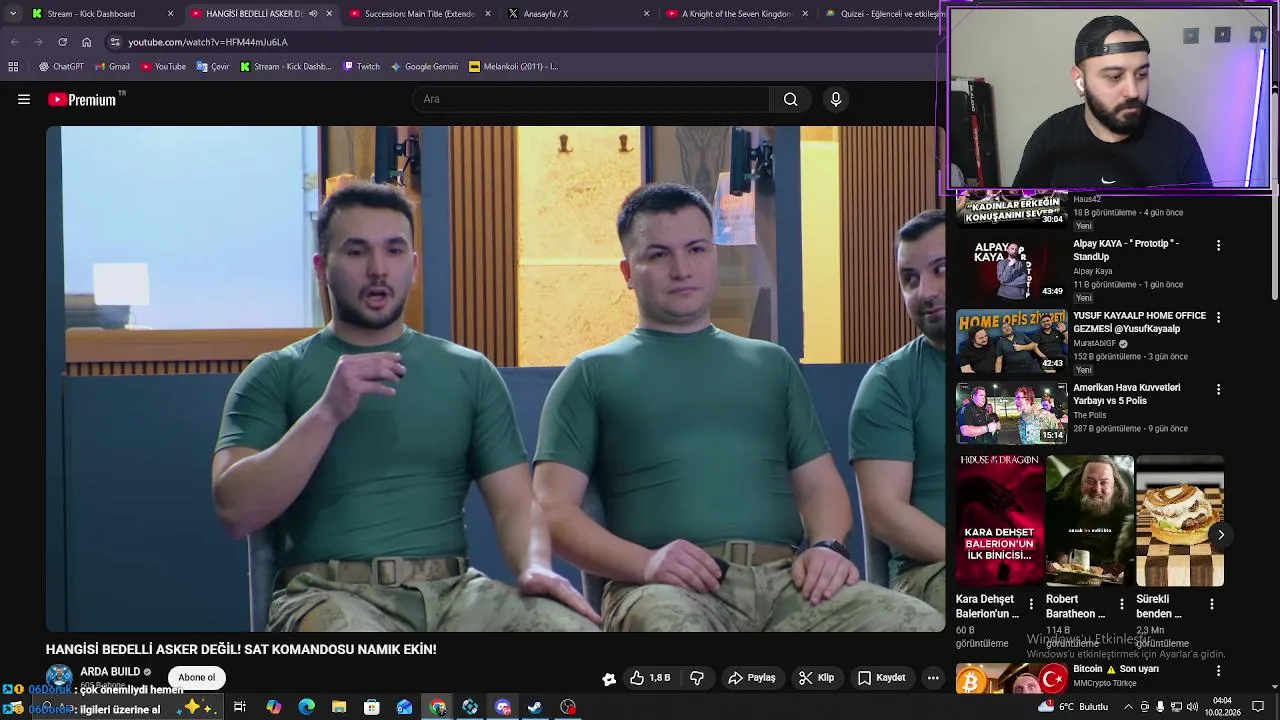Open Microsoft Edge from the taskbar
Image resolution: width=1280 pixels, height=720 pixels.
click(306, 707)
